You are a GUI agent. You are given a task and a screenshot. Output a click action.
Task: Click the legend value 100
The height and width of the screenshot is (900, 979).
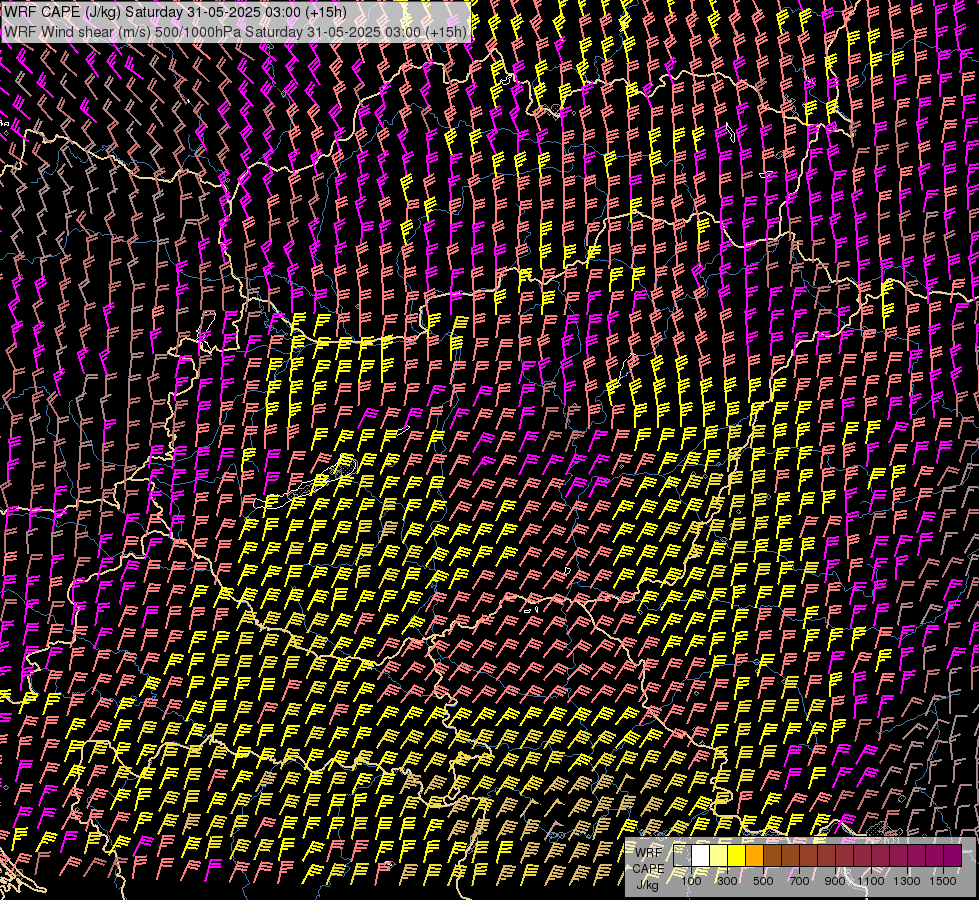691,881
